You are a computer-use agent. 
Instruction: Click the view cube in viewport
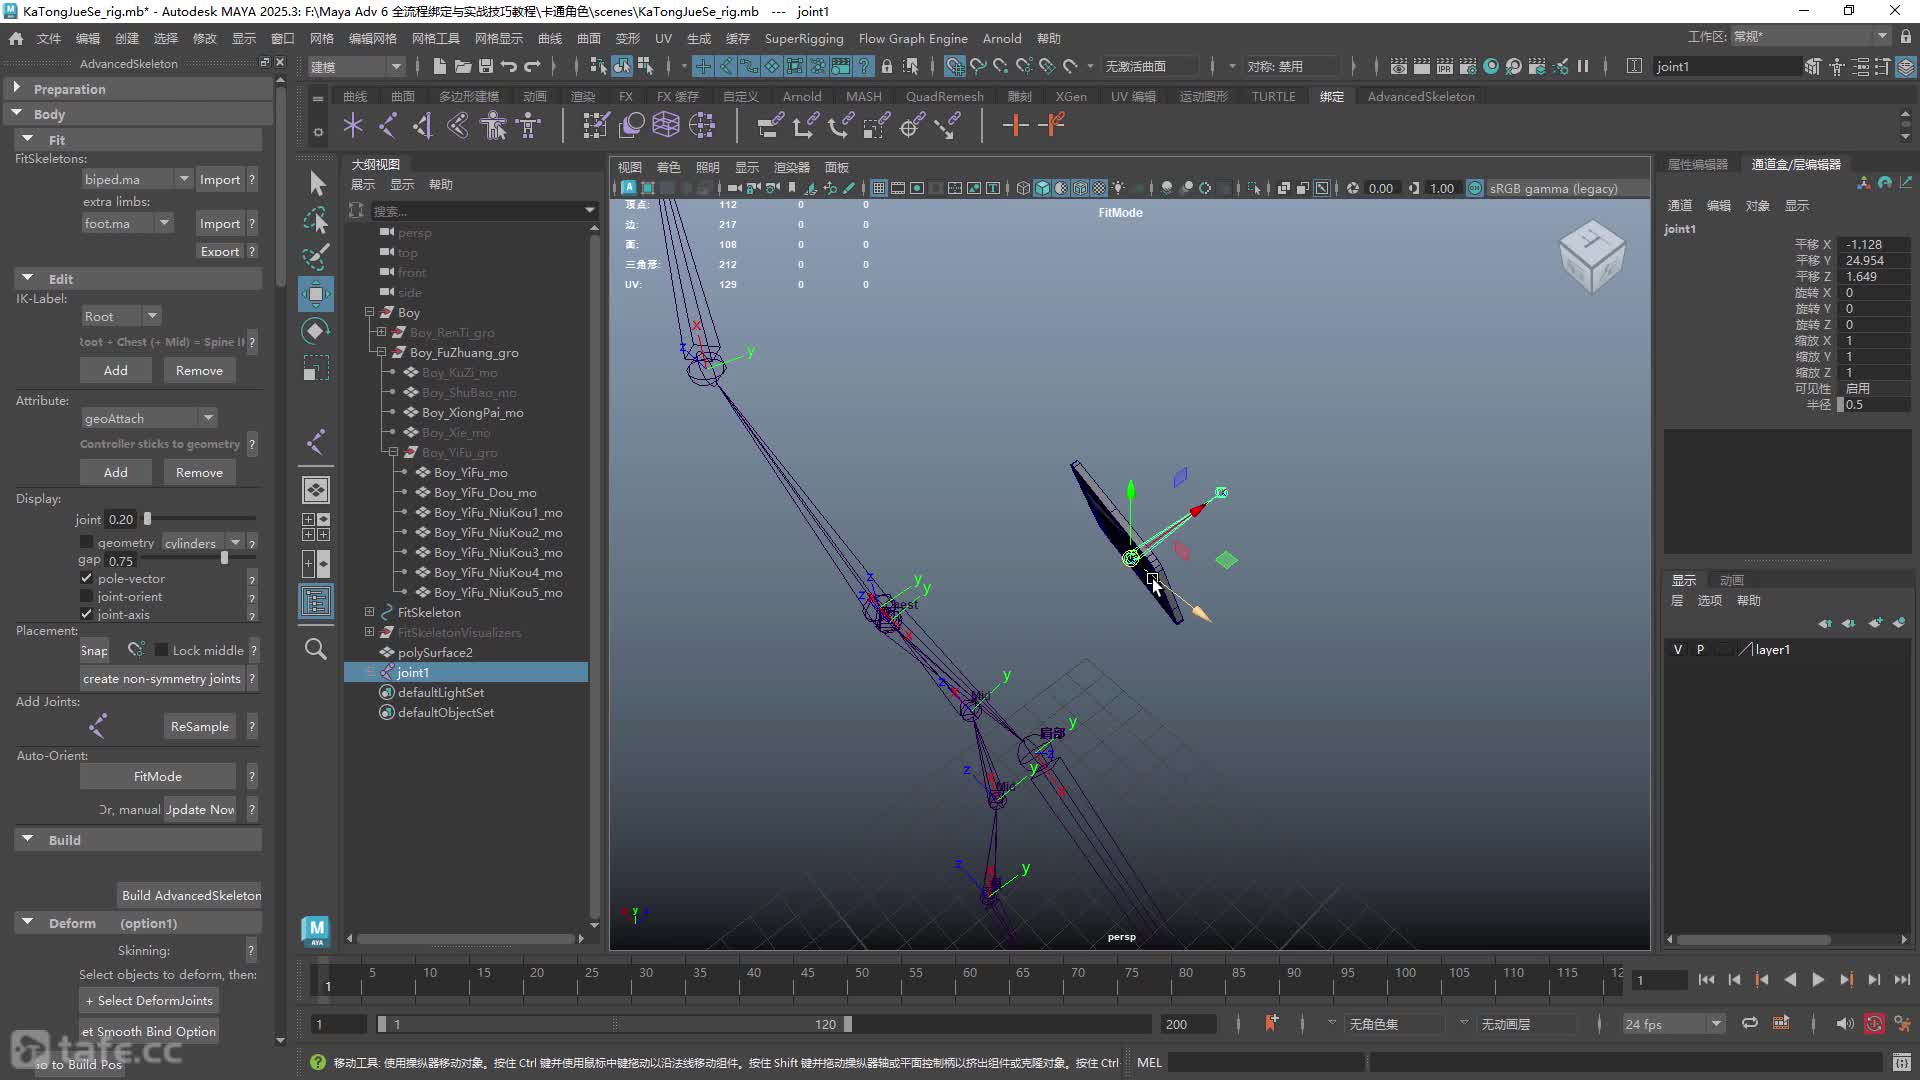pos(1592,258)
